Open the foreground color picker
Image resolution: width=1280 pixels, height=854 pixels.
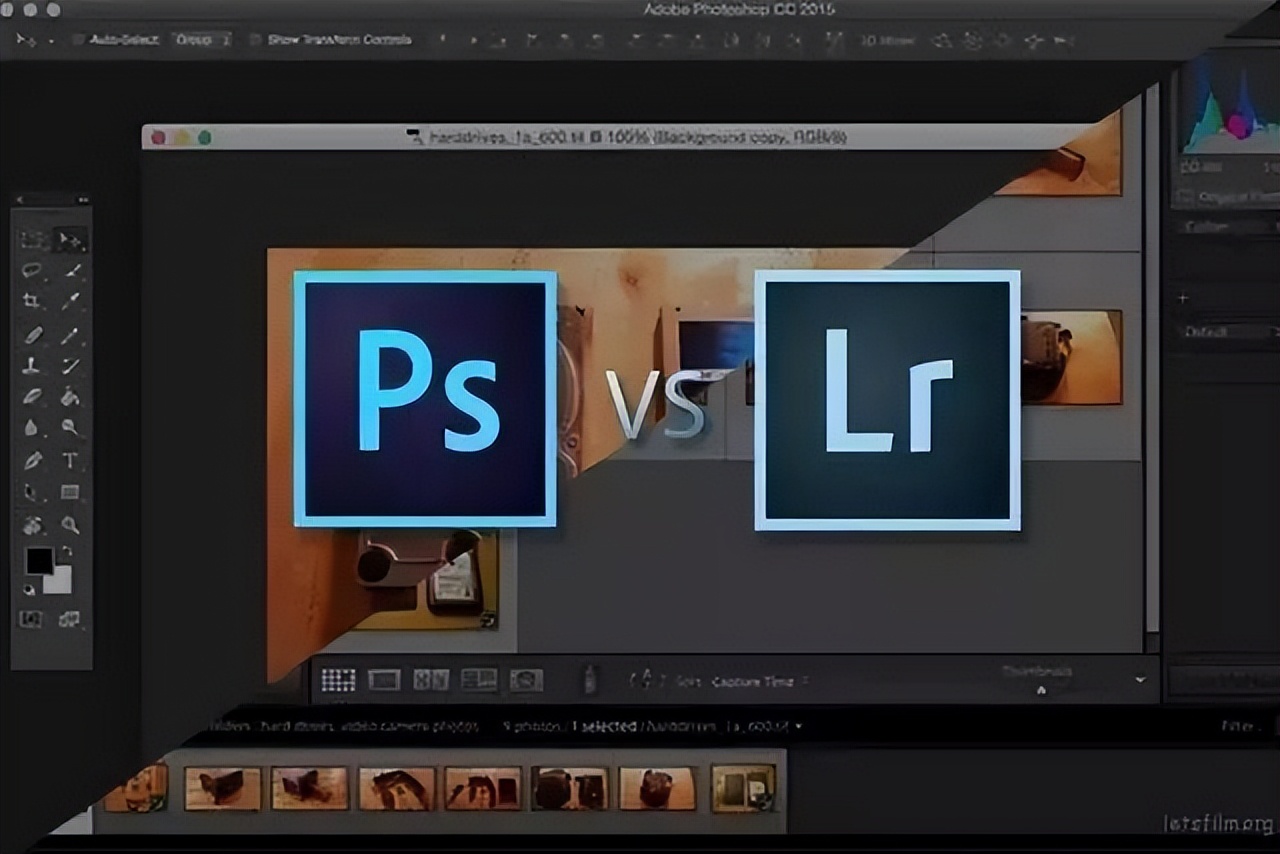click(39, 561)
